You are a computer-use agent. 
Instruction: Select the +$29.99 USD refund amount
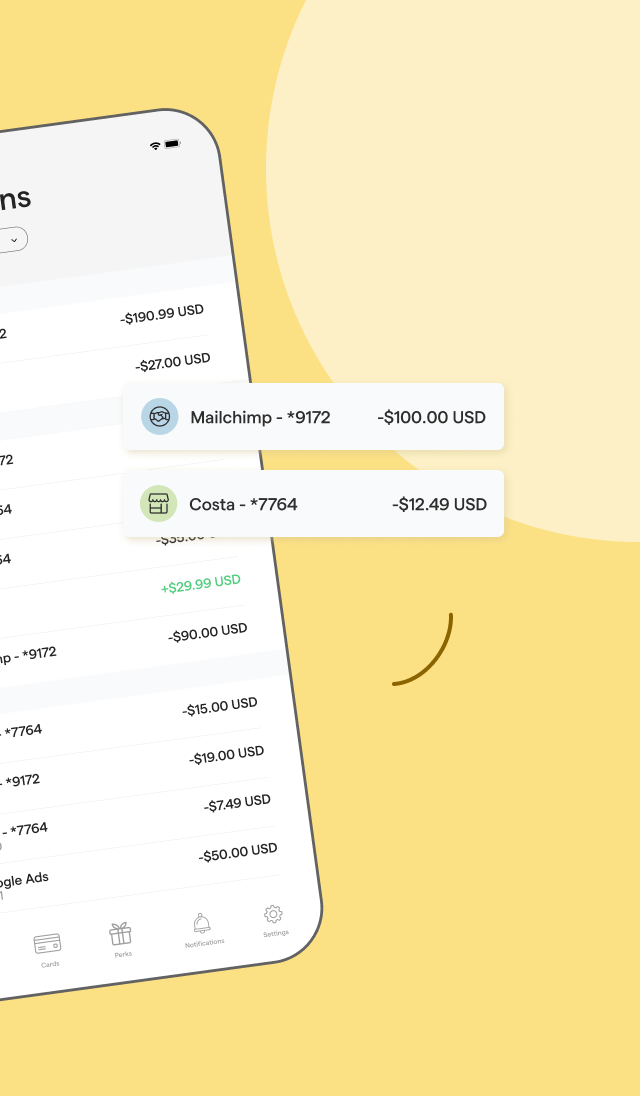[201, 584]
